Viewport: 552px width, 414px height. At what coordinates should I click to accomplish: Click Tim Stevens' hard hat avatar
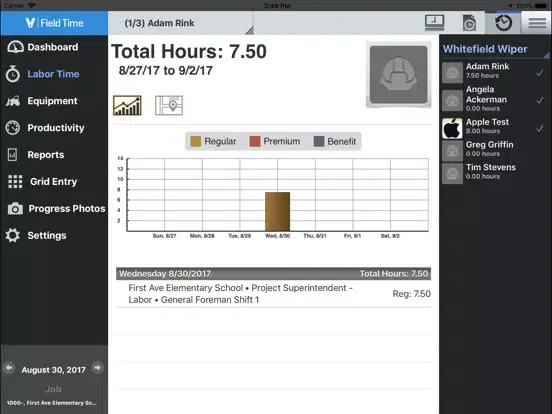click(x=452, y=173)
